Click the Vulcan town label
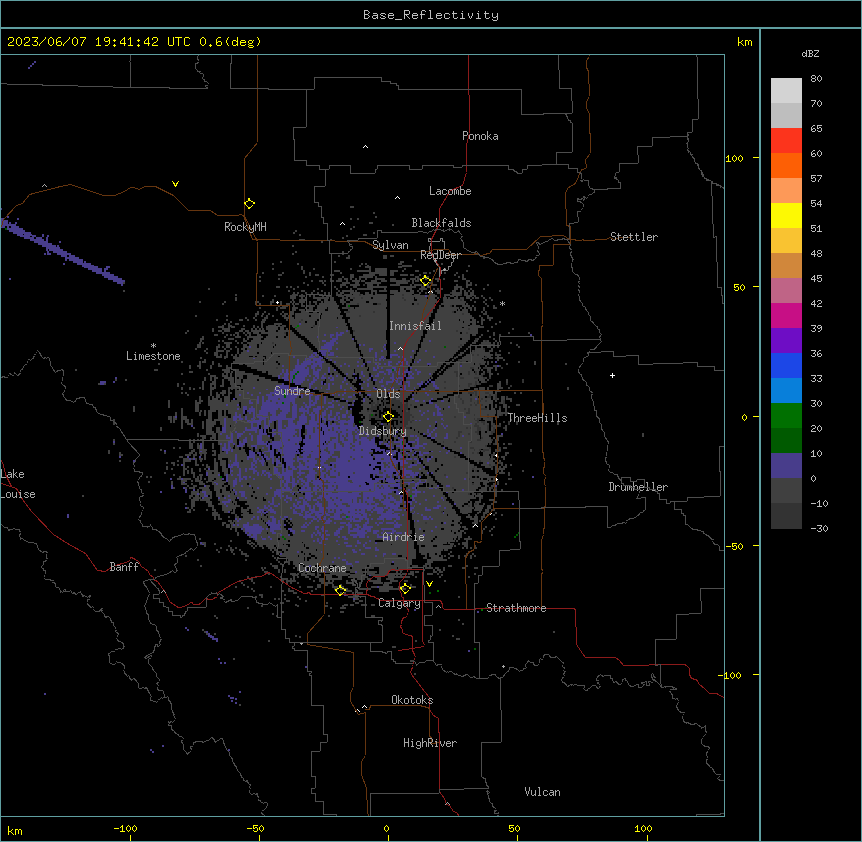Image resolution: width=862 pixels, height=842 pixels. [x=543, y=792]
